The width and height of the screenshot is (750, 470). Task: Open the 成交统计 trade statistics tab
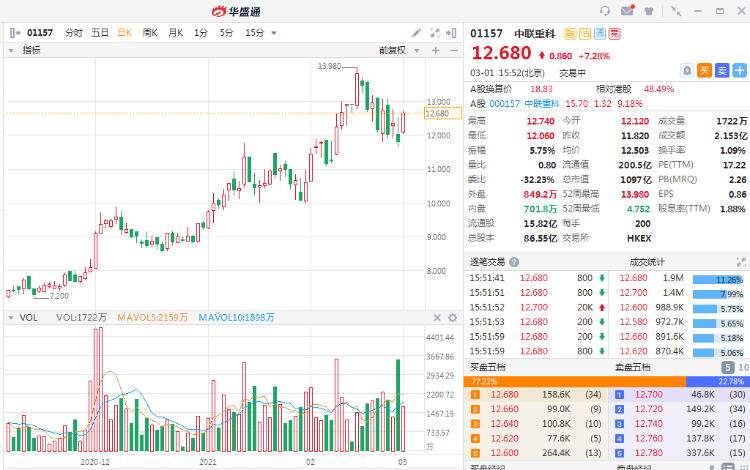point(647,262)
